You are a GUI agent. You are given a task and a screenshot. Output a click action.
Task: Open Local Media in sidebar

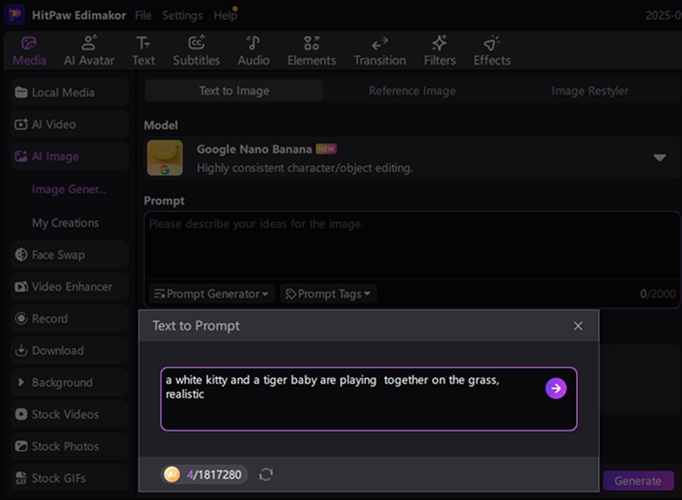(70, 92)
